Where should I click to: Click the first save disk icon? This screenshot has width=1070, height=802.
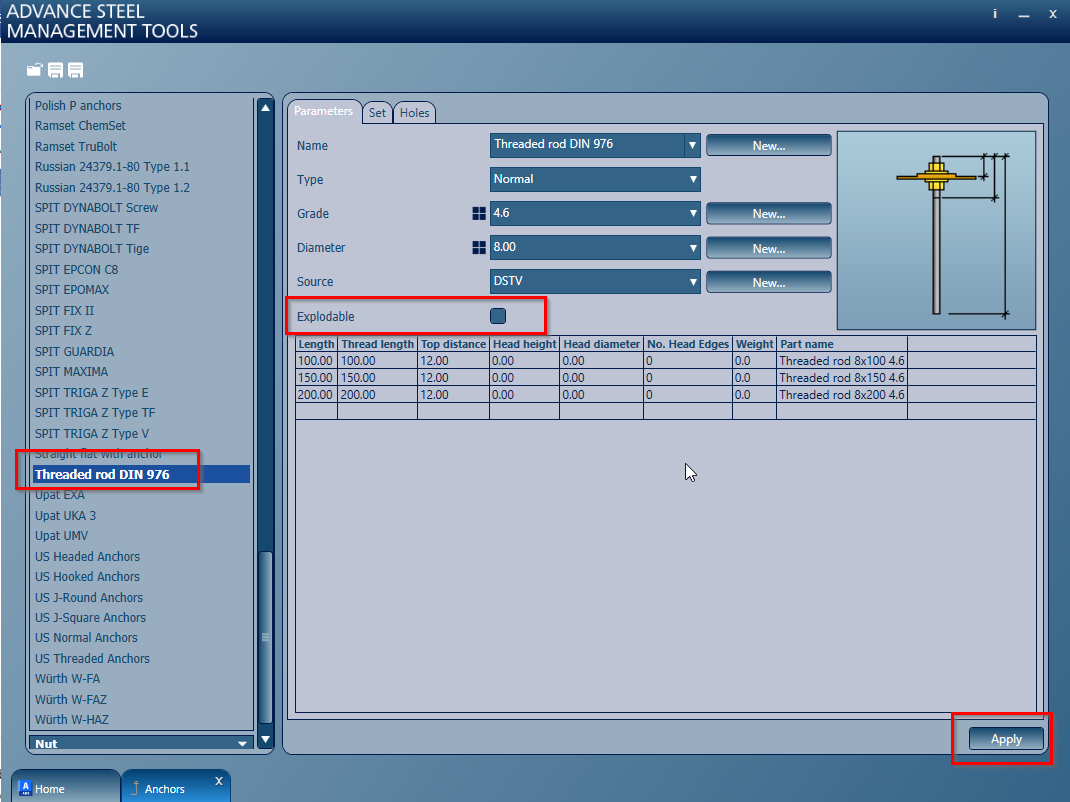55,70
